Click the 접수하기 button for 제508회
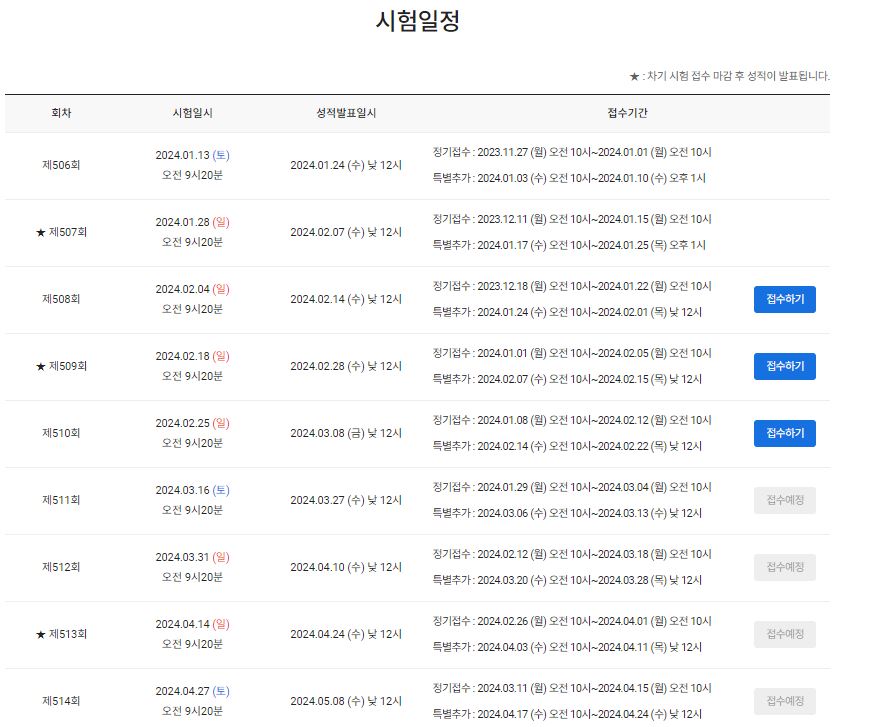 click(x=784, y=299)
